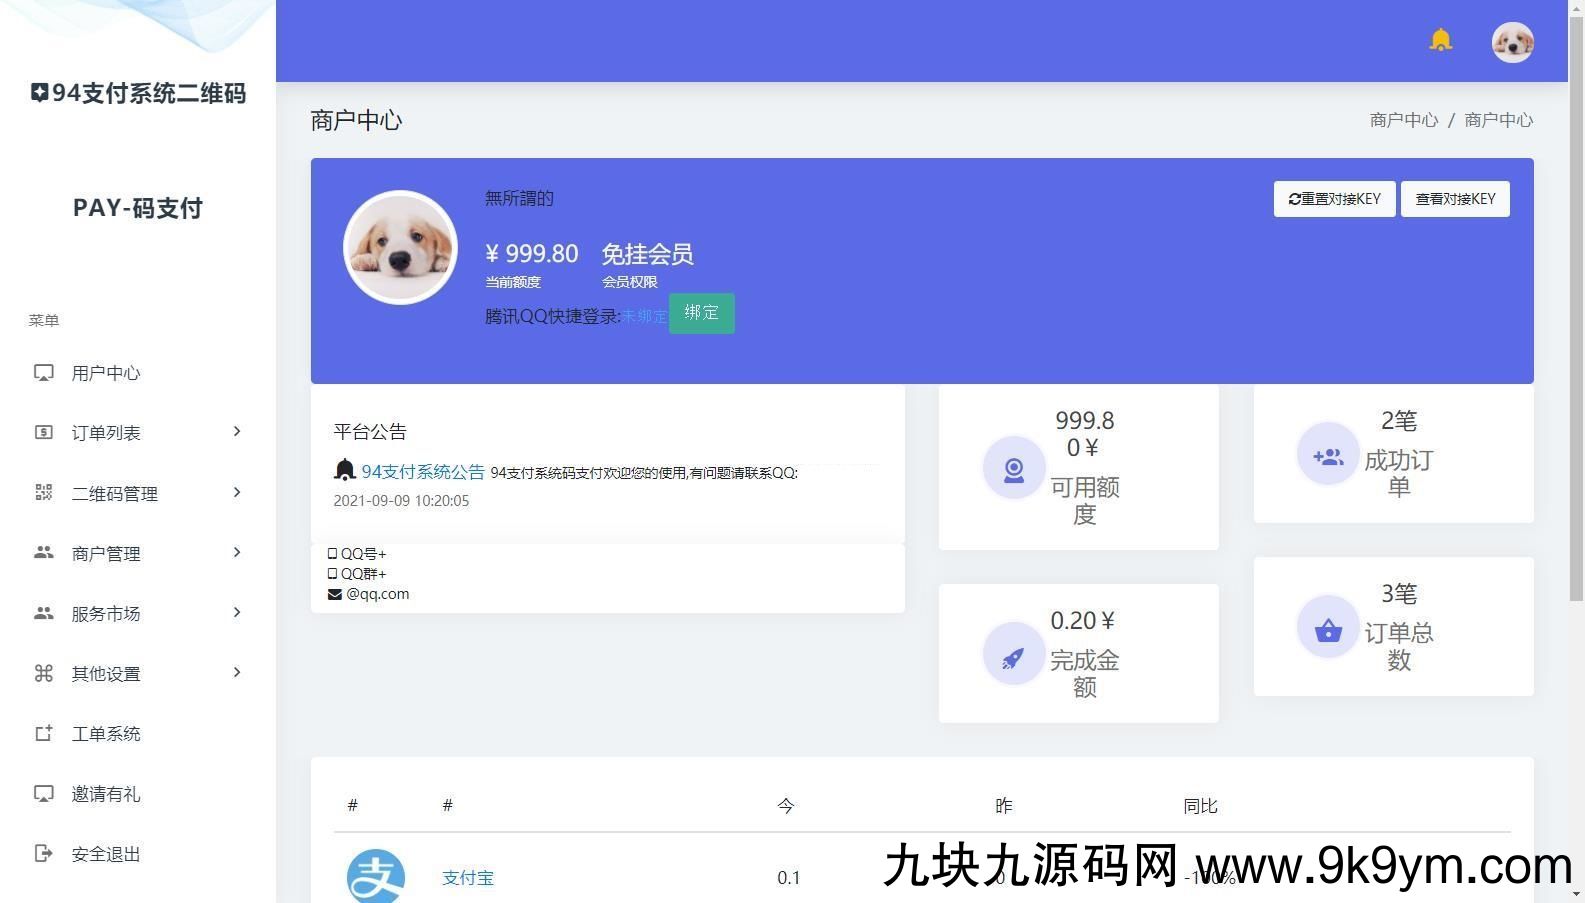Open 用户中心 from the sidebar
Viewport: 1585px width, 903px height.
(x=106, y=373)
